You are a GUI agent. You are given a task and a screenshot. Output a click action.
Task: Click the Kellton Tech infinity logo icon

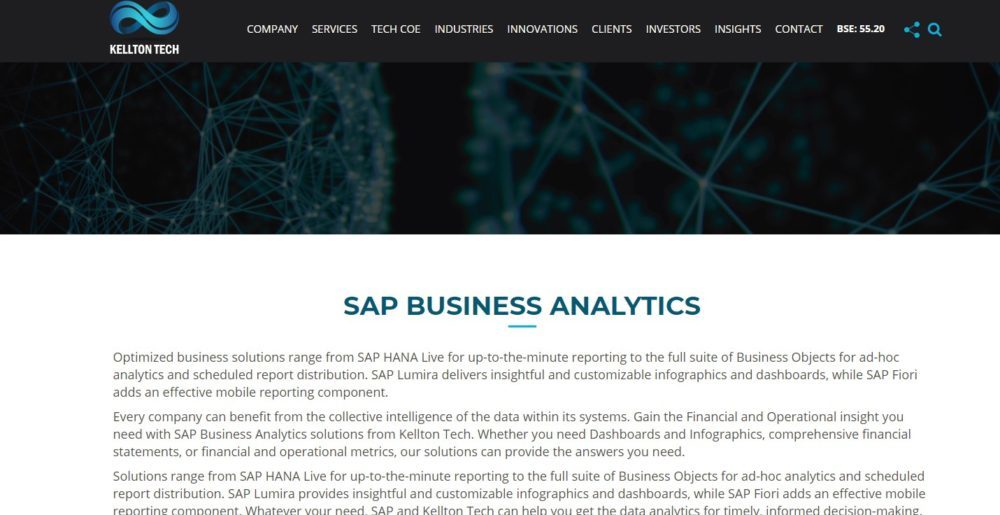pos(144,18)
